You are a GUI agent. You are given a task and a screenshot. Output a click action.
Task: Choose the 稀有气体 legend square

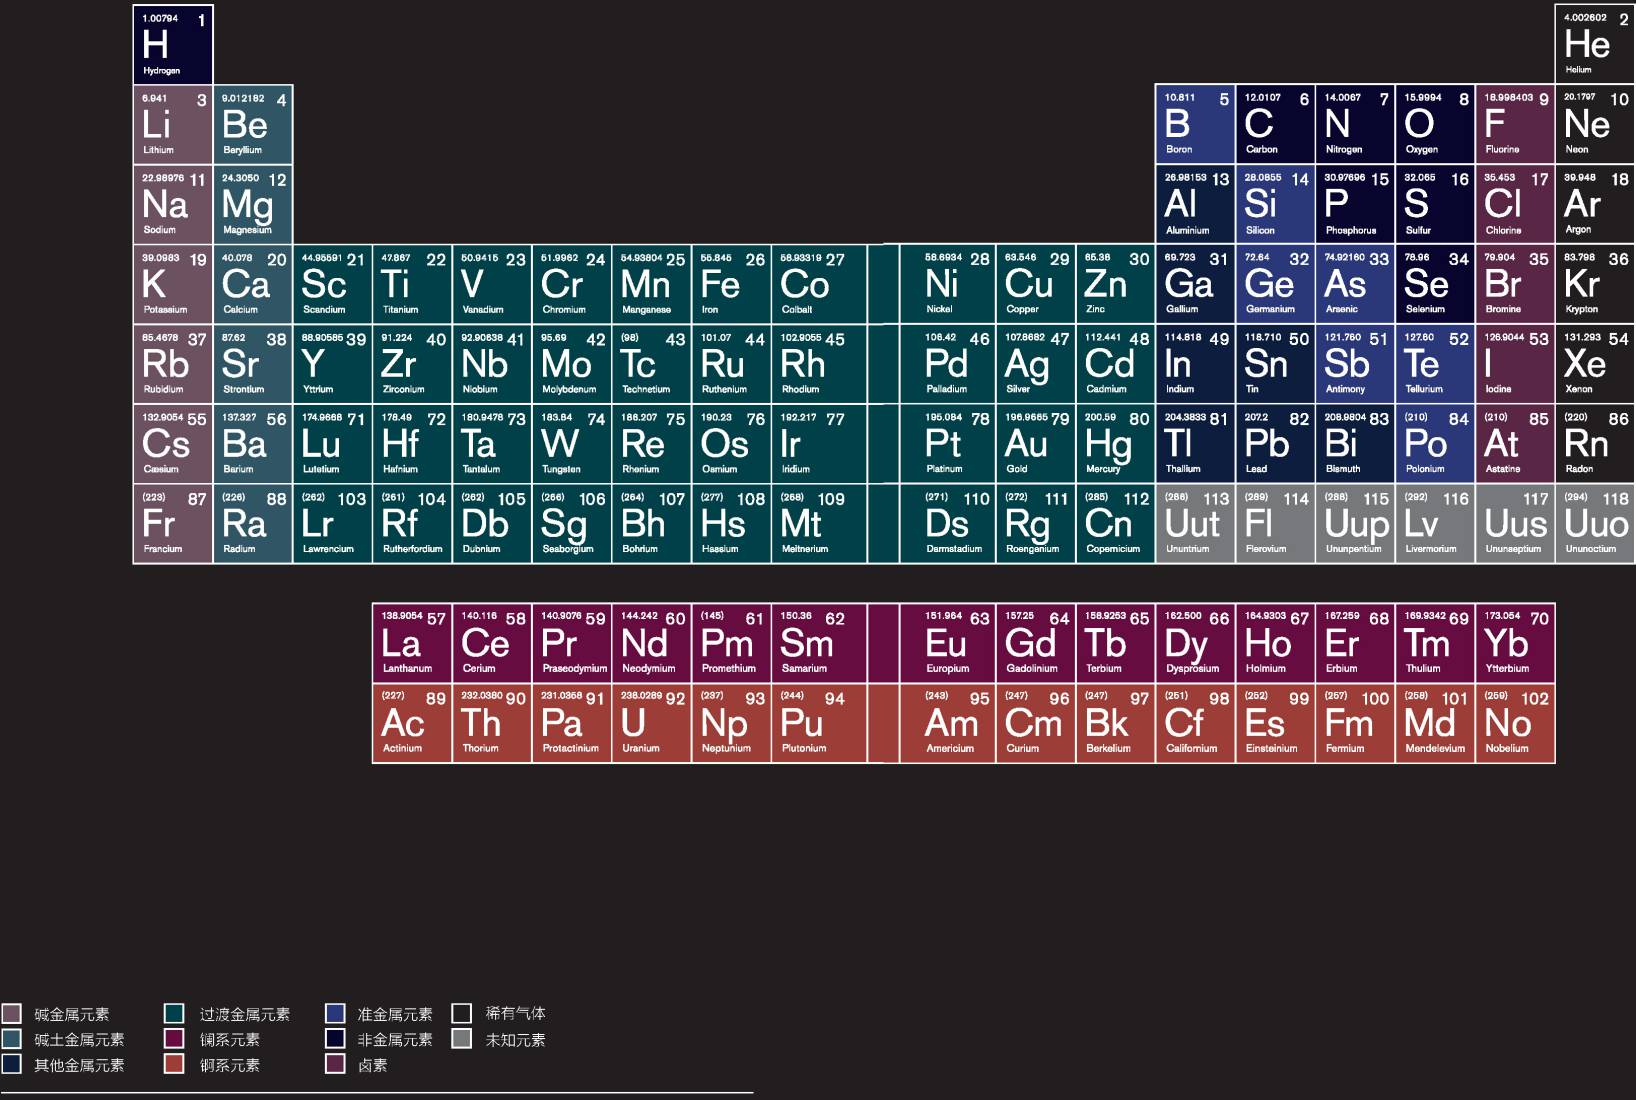click(x=461, y=1013)
